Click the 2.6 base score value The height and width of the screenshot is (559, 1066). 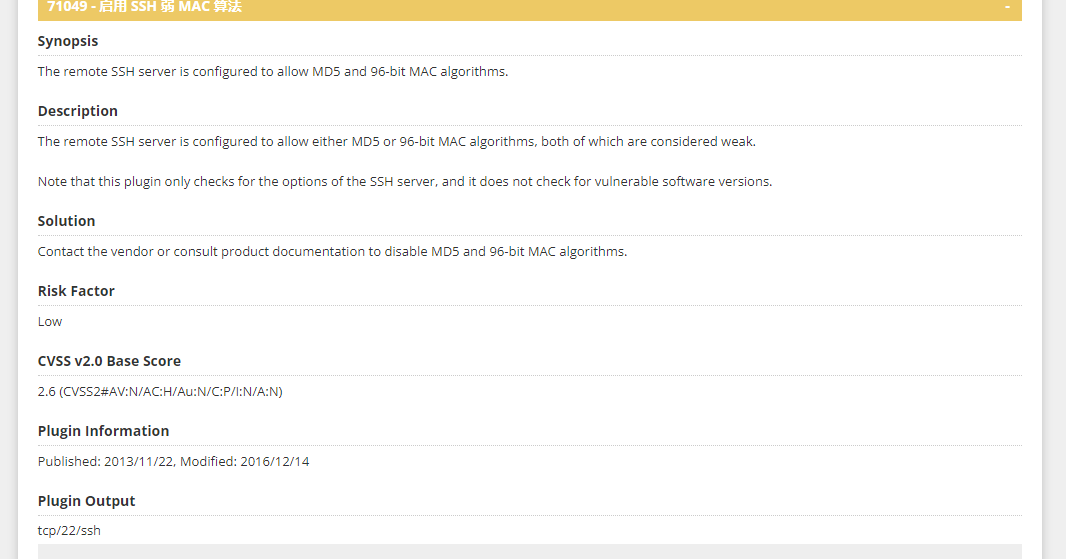pyautogui.click(x=46, y=392)
